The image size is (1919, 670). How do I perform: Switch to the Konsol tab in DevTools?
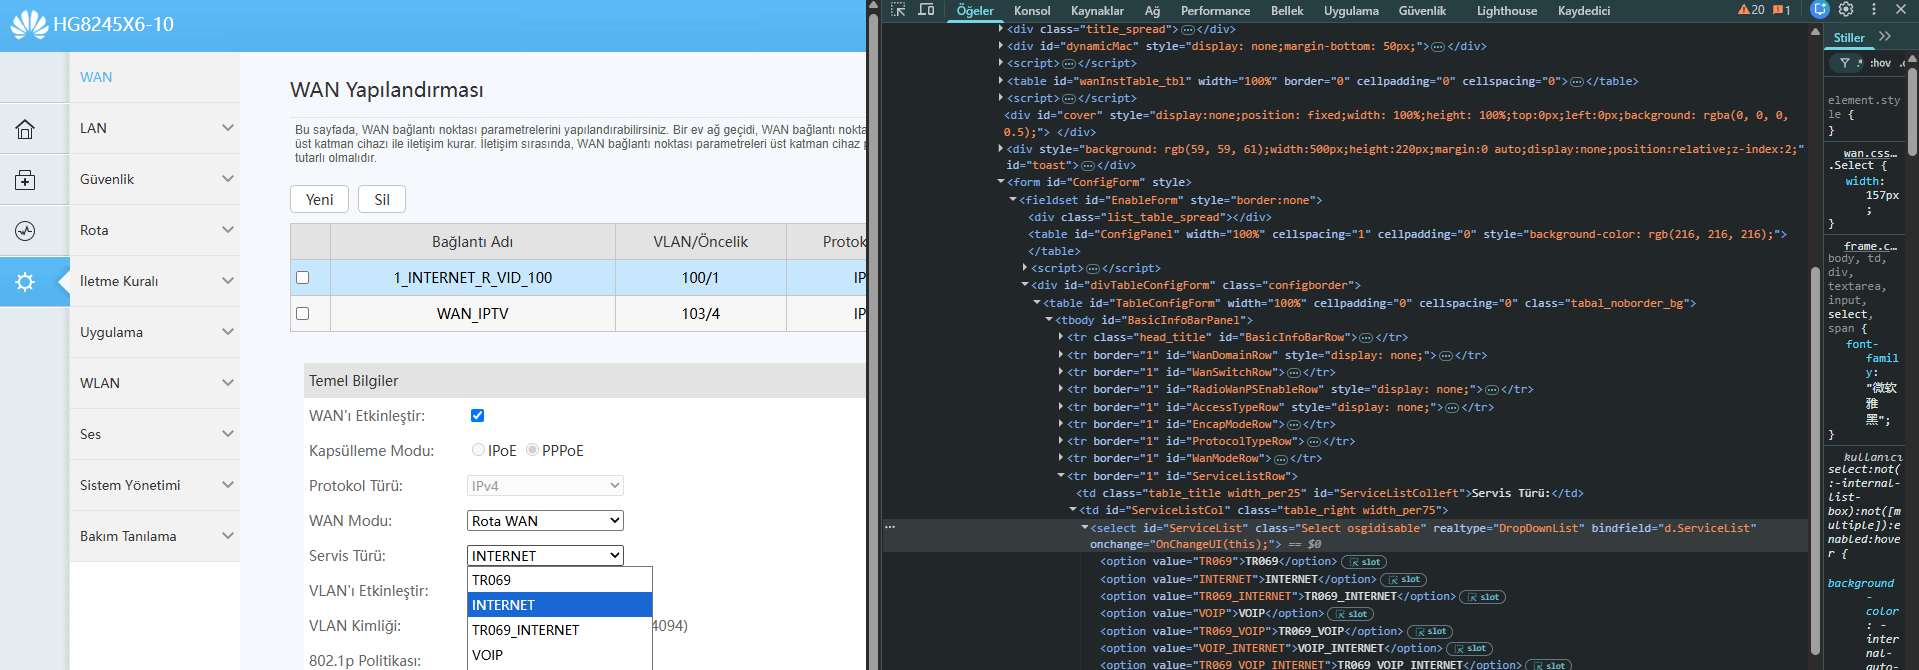tap(1032, 11)
